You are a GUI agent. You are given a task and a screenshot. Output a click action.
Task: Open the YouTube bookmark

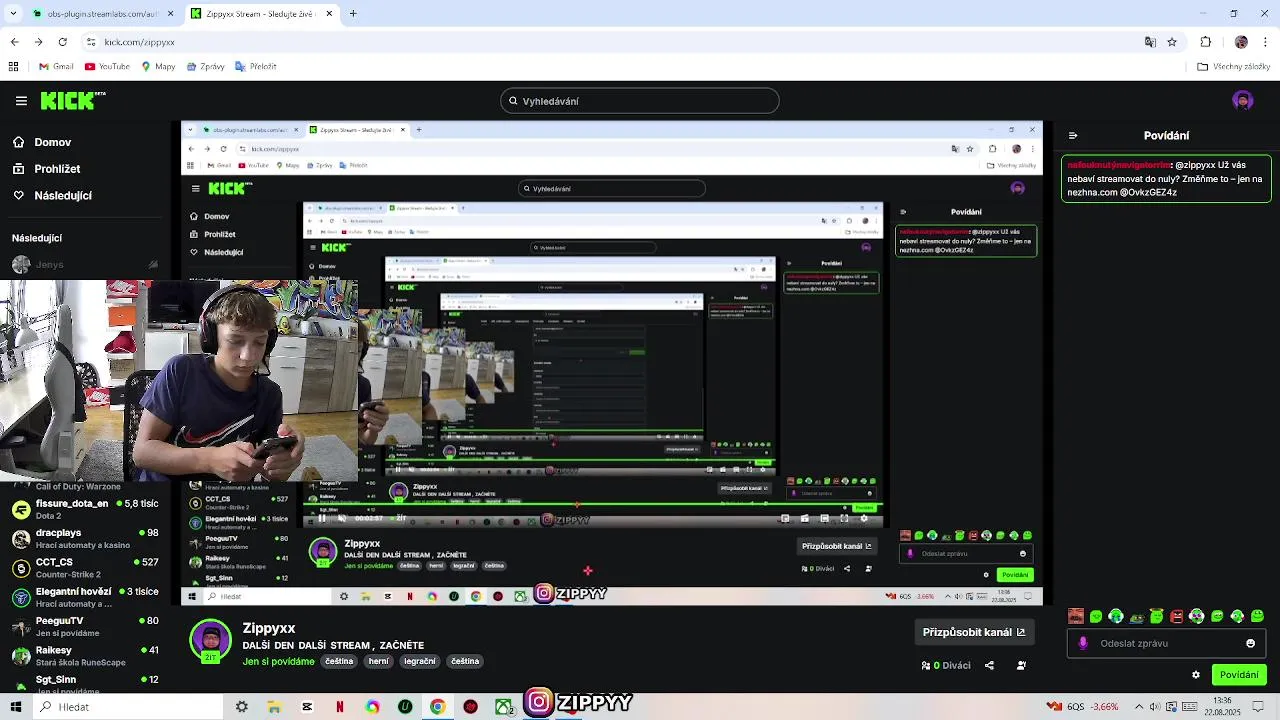click(x=107, y=66)
